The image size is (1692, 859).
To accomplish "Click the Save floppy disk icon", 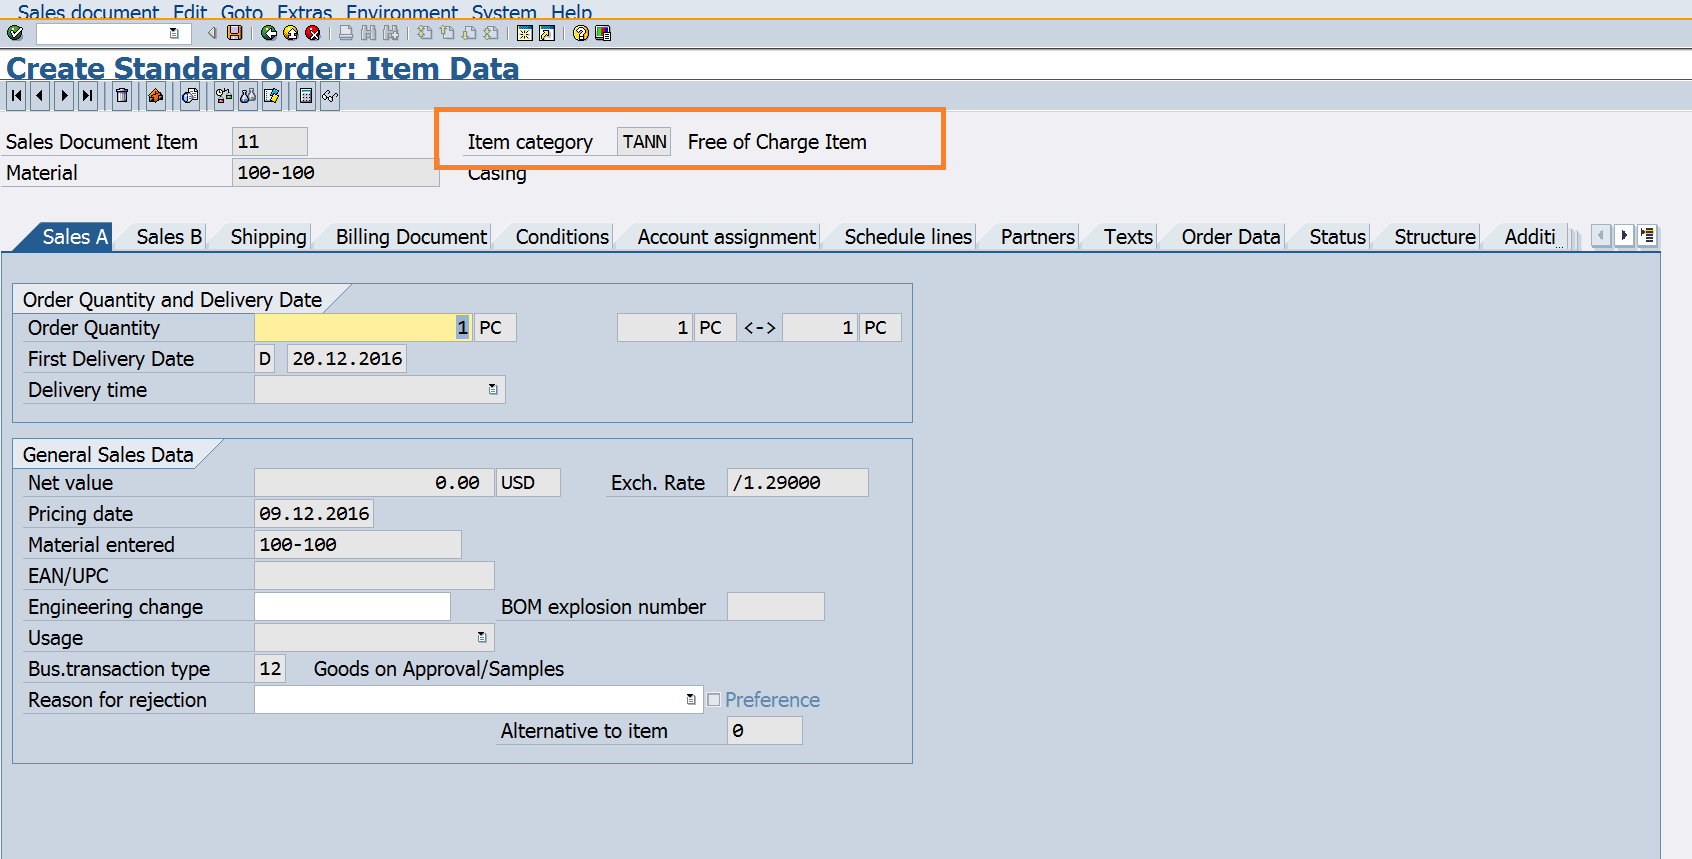I will [235, 33].
